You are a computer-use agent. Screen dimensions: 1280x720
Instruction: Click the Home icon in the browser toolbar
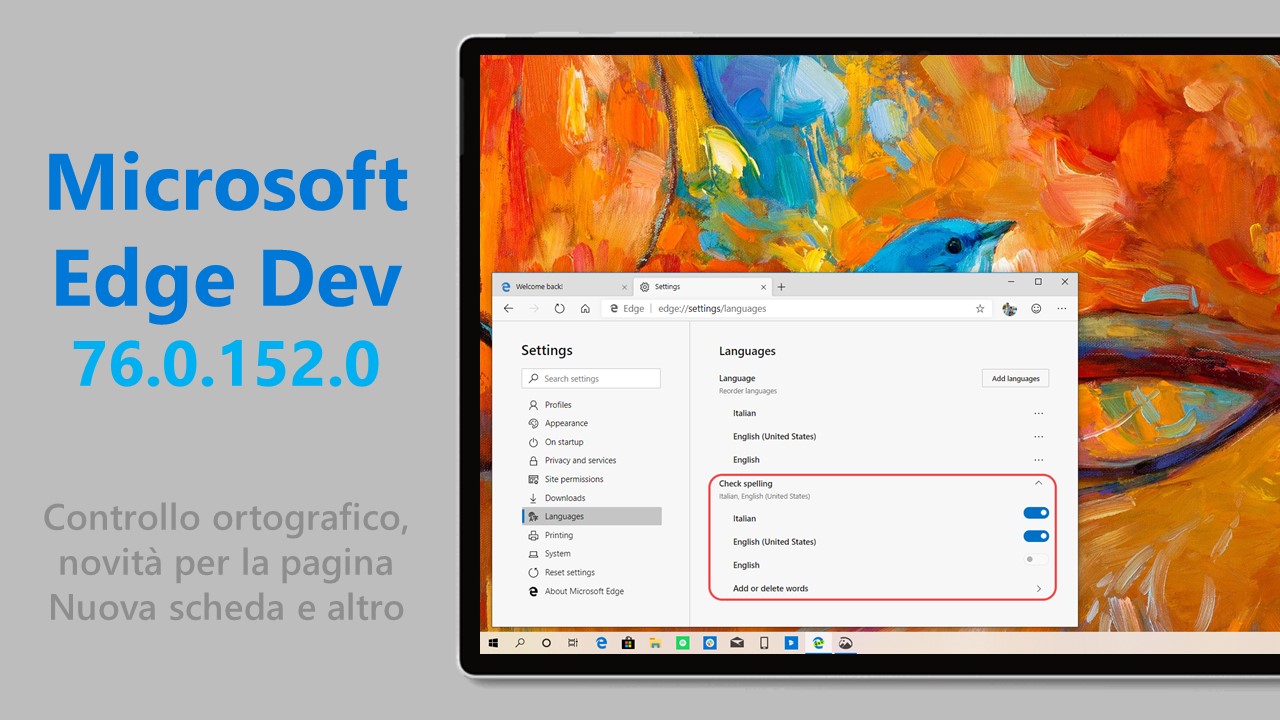click(x=584, y=309)
